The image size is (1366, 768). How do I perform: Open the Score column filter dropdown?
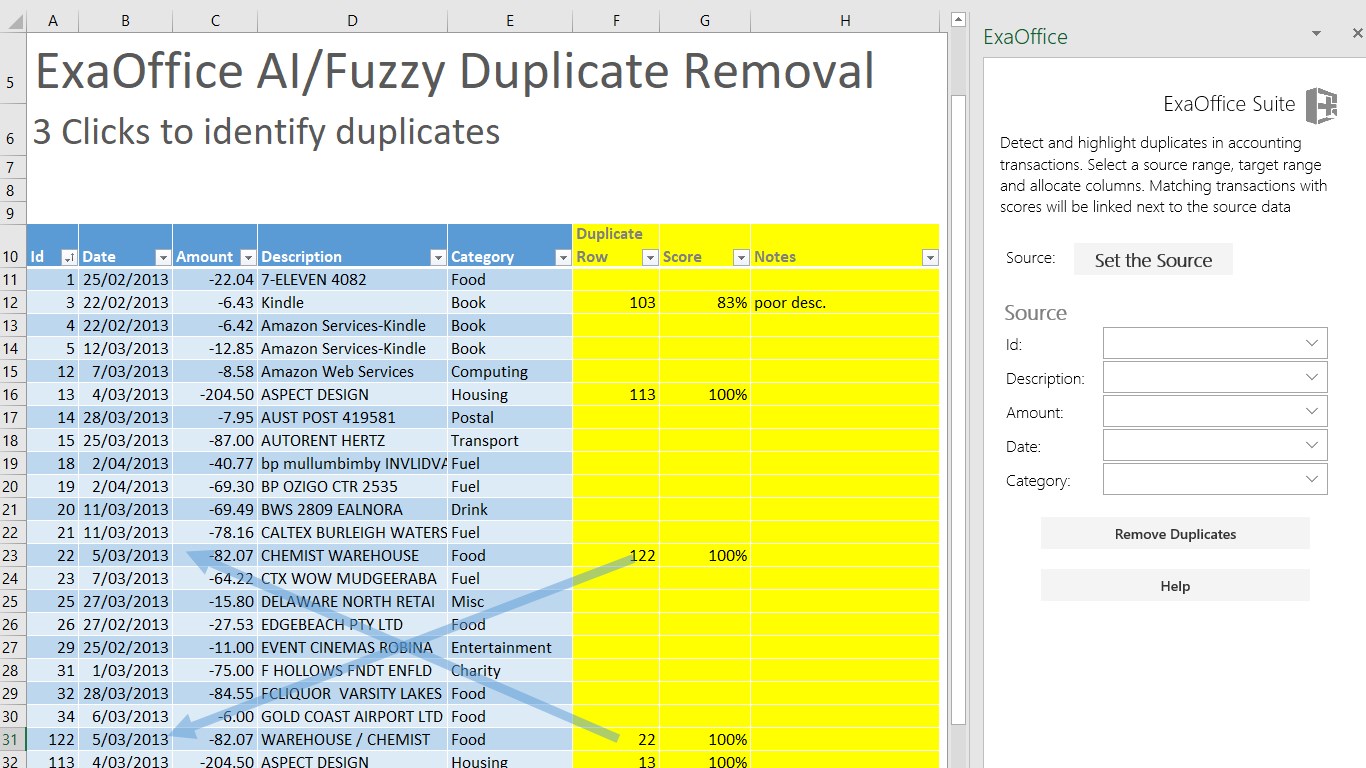[740, 257]
